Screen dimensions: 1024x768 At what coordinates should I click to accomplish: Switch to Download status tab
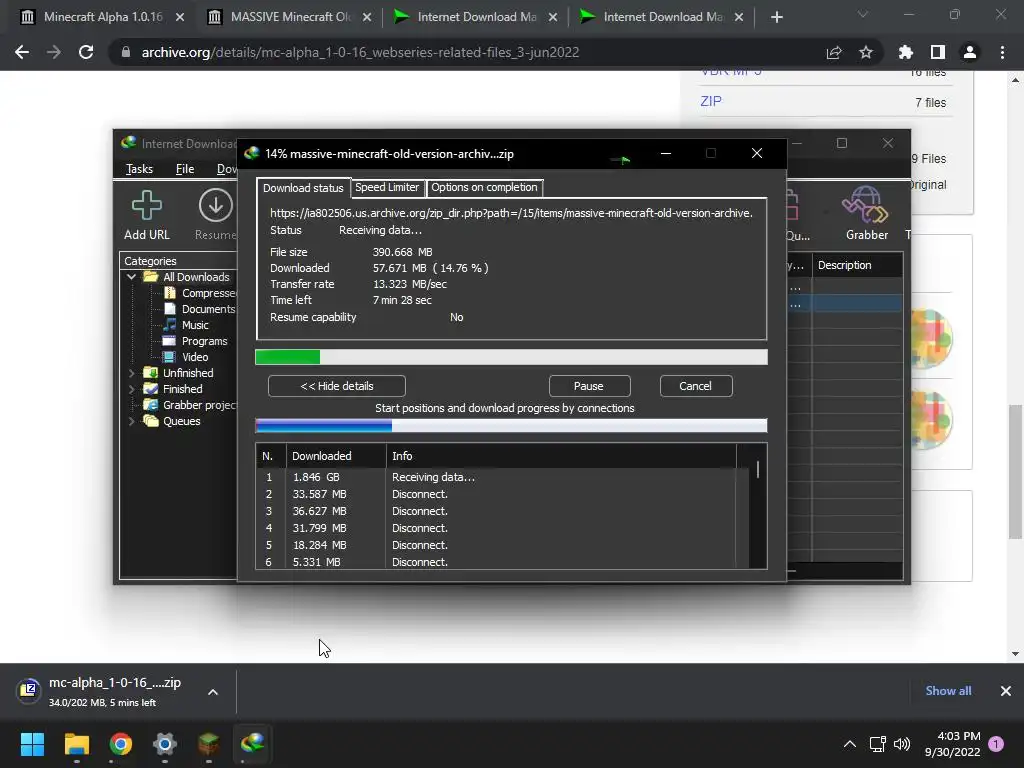point(303,188)
